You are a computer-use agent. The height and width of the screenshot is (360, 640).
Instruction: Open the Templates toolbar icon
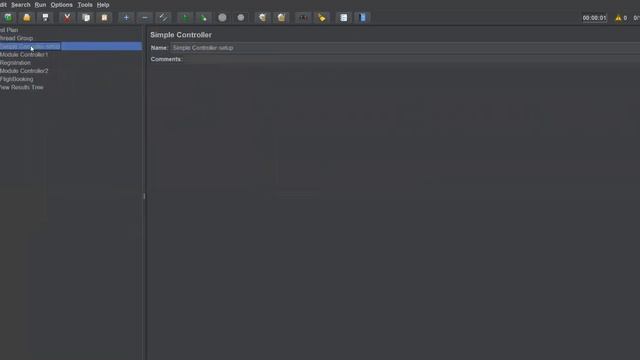coord(8,18)
